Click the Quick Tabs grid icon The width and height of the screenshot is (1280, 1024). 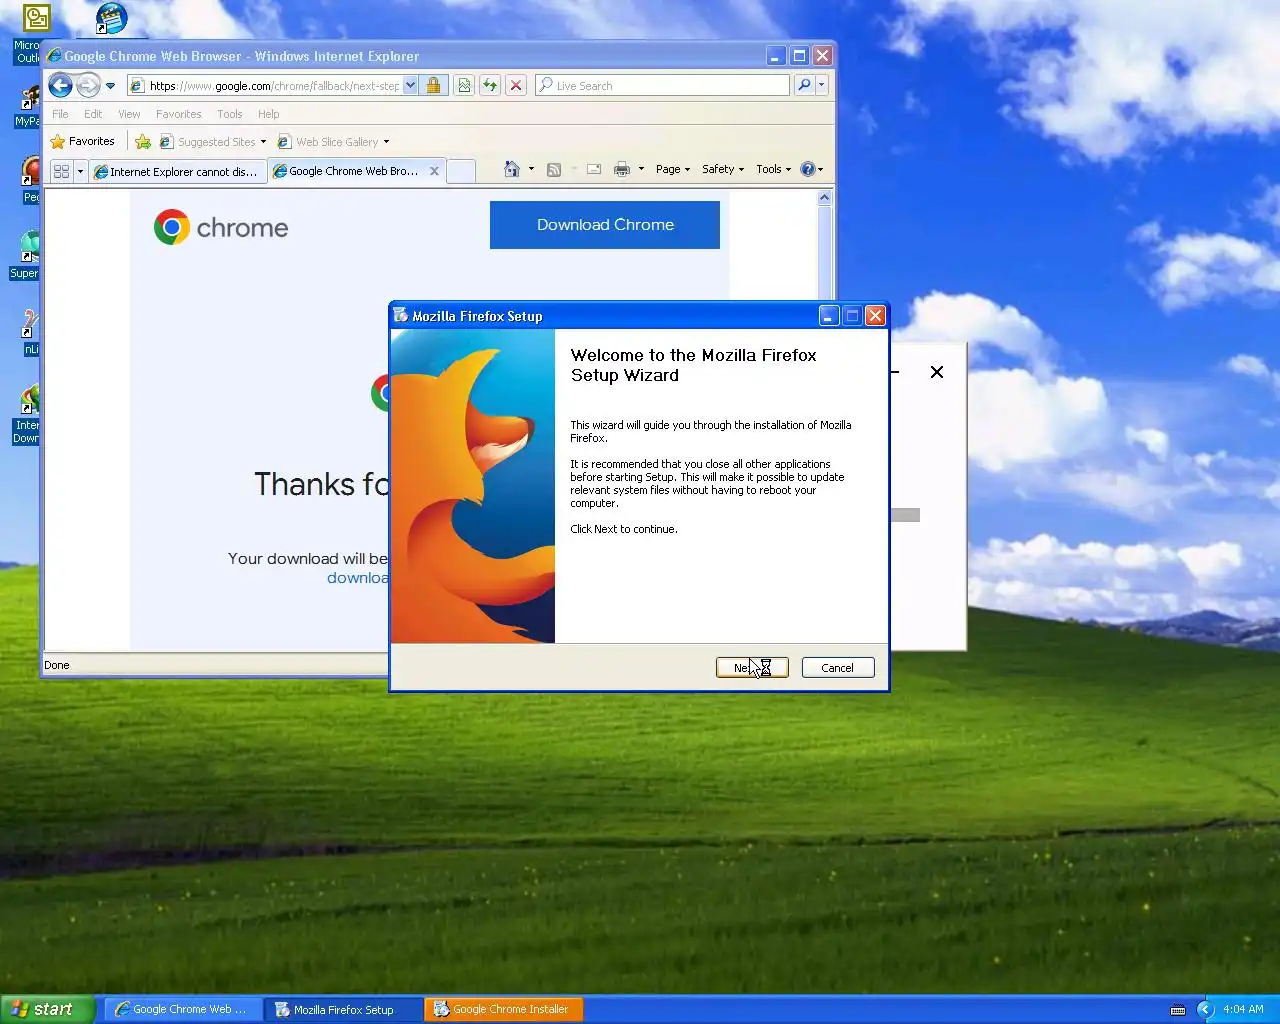click(x=61, y=171)
